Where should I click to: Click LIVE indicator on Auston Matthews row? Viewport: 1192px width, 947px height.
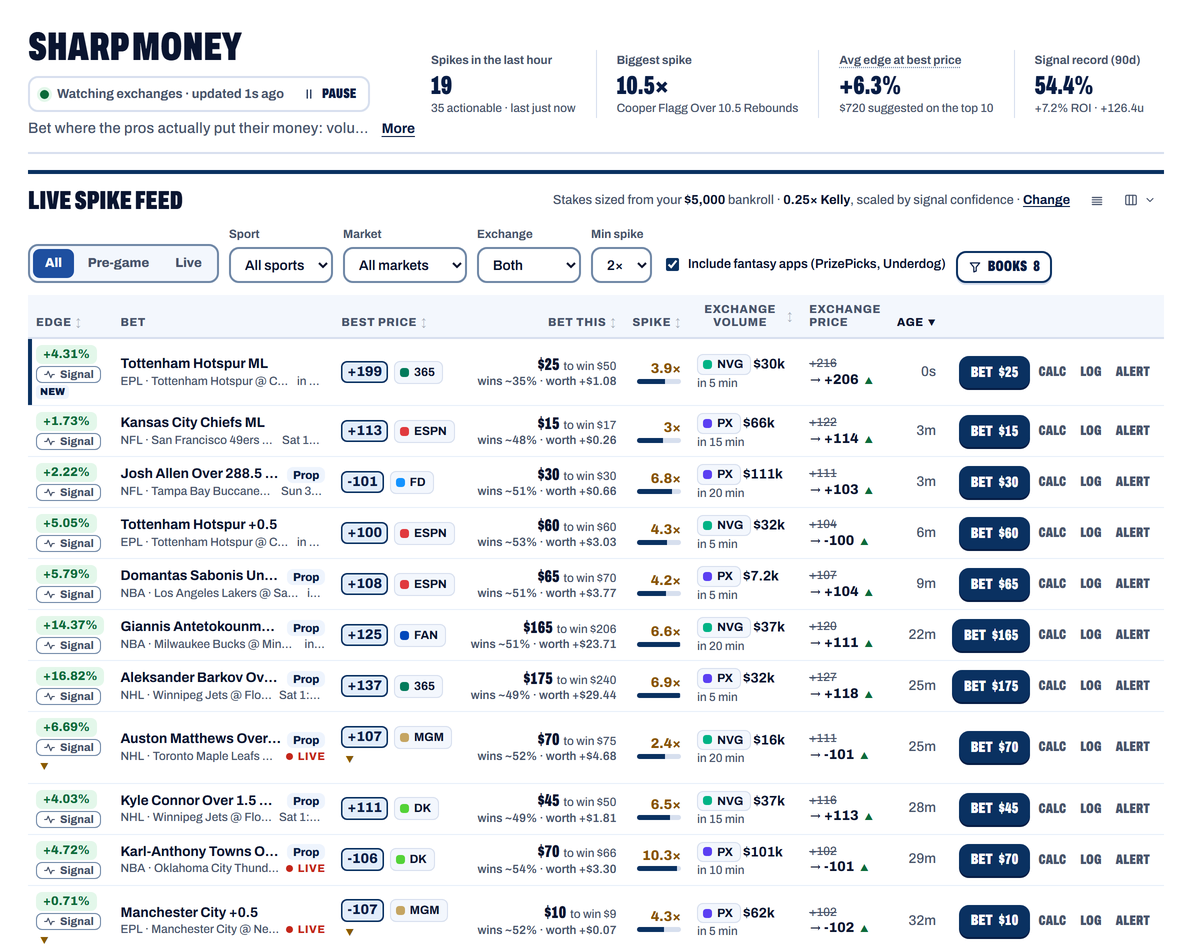tap(305, 756)
